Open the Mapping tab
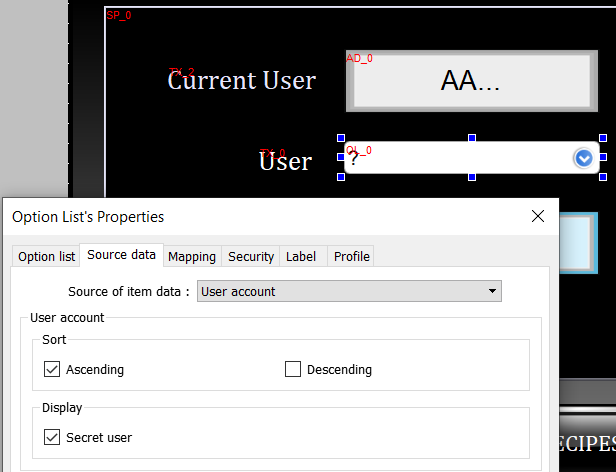616x472 pixels. [191, 256]
